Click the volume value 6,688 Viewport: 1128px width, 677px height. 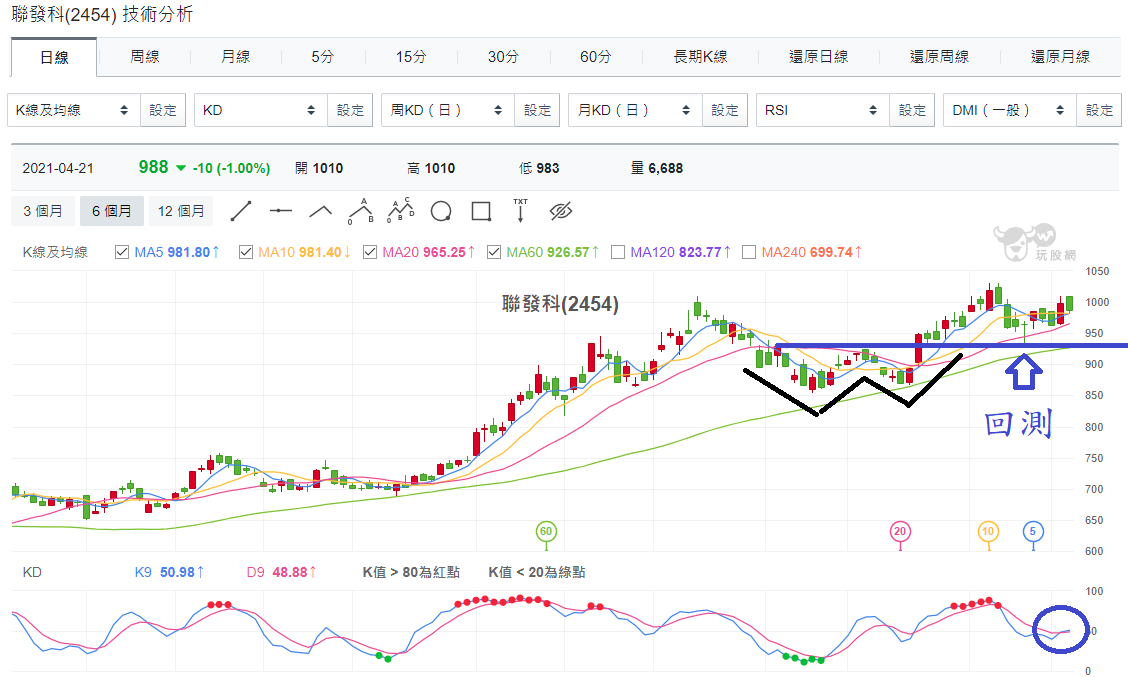(665, 168)
